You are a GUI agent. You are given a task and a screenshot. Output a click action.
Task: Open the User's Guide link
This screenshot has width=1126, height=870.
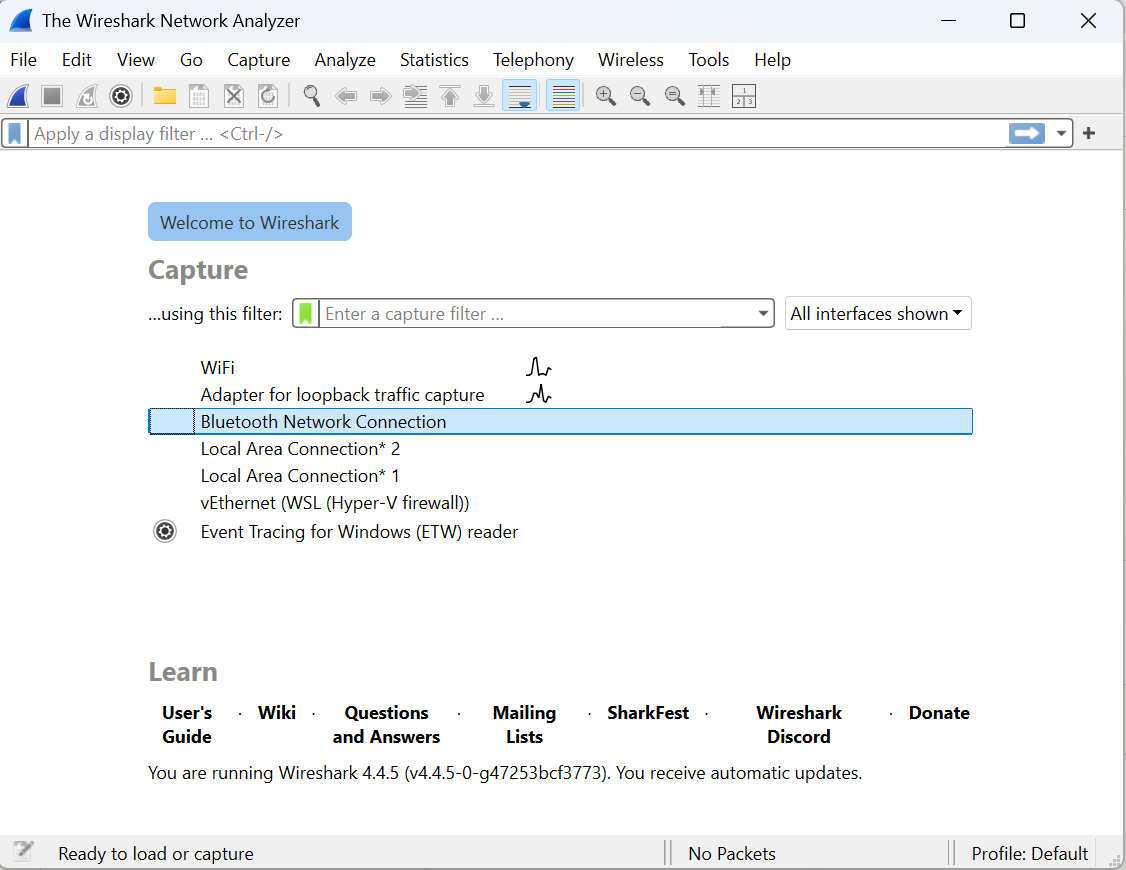point(187,724)
